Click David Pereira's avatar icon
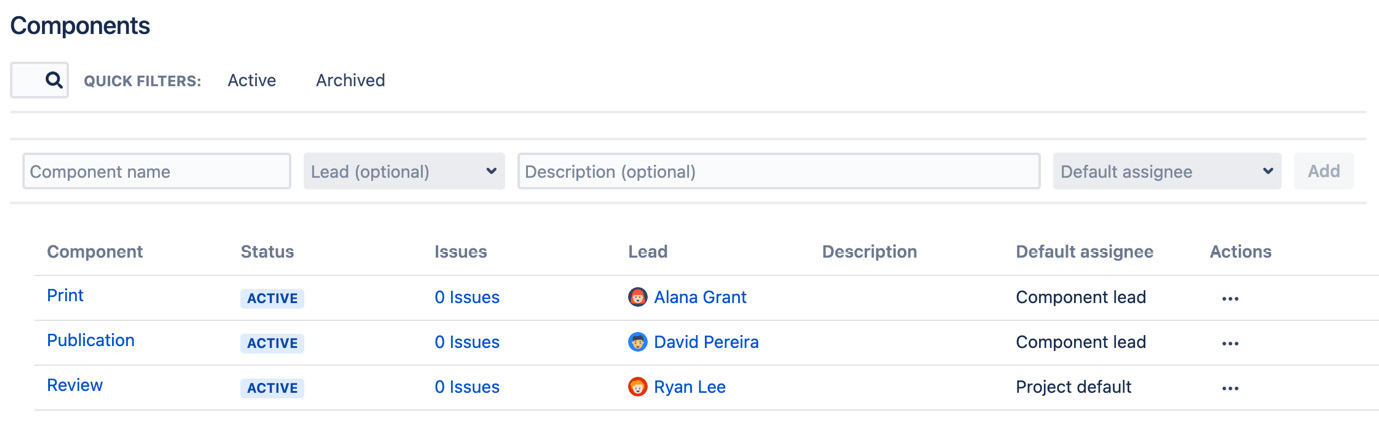The image size is (1379, 428). tap(638, 342)
